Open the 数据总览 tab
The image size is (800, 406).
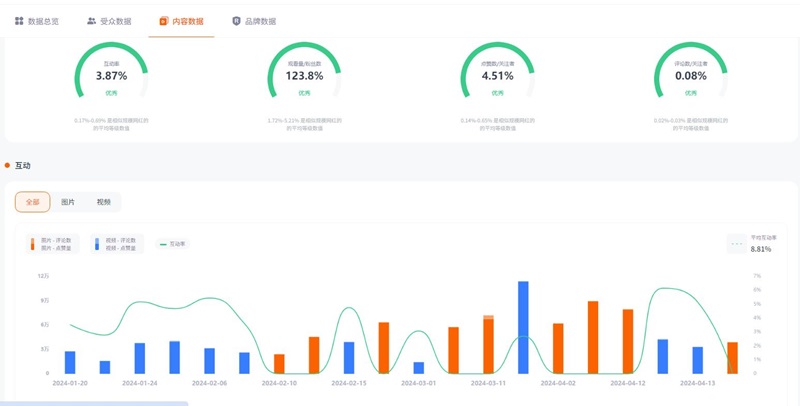click(x=36, y=21)
